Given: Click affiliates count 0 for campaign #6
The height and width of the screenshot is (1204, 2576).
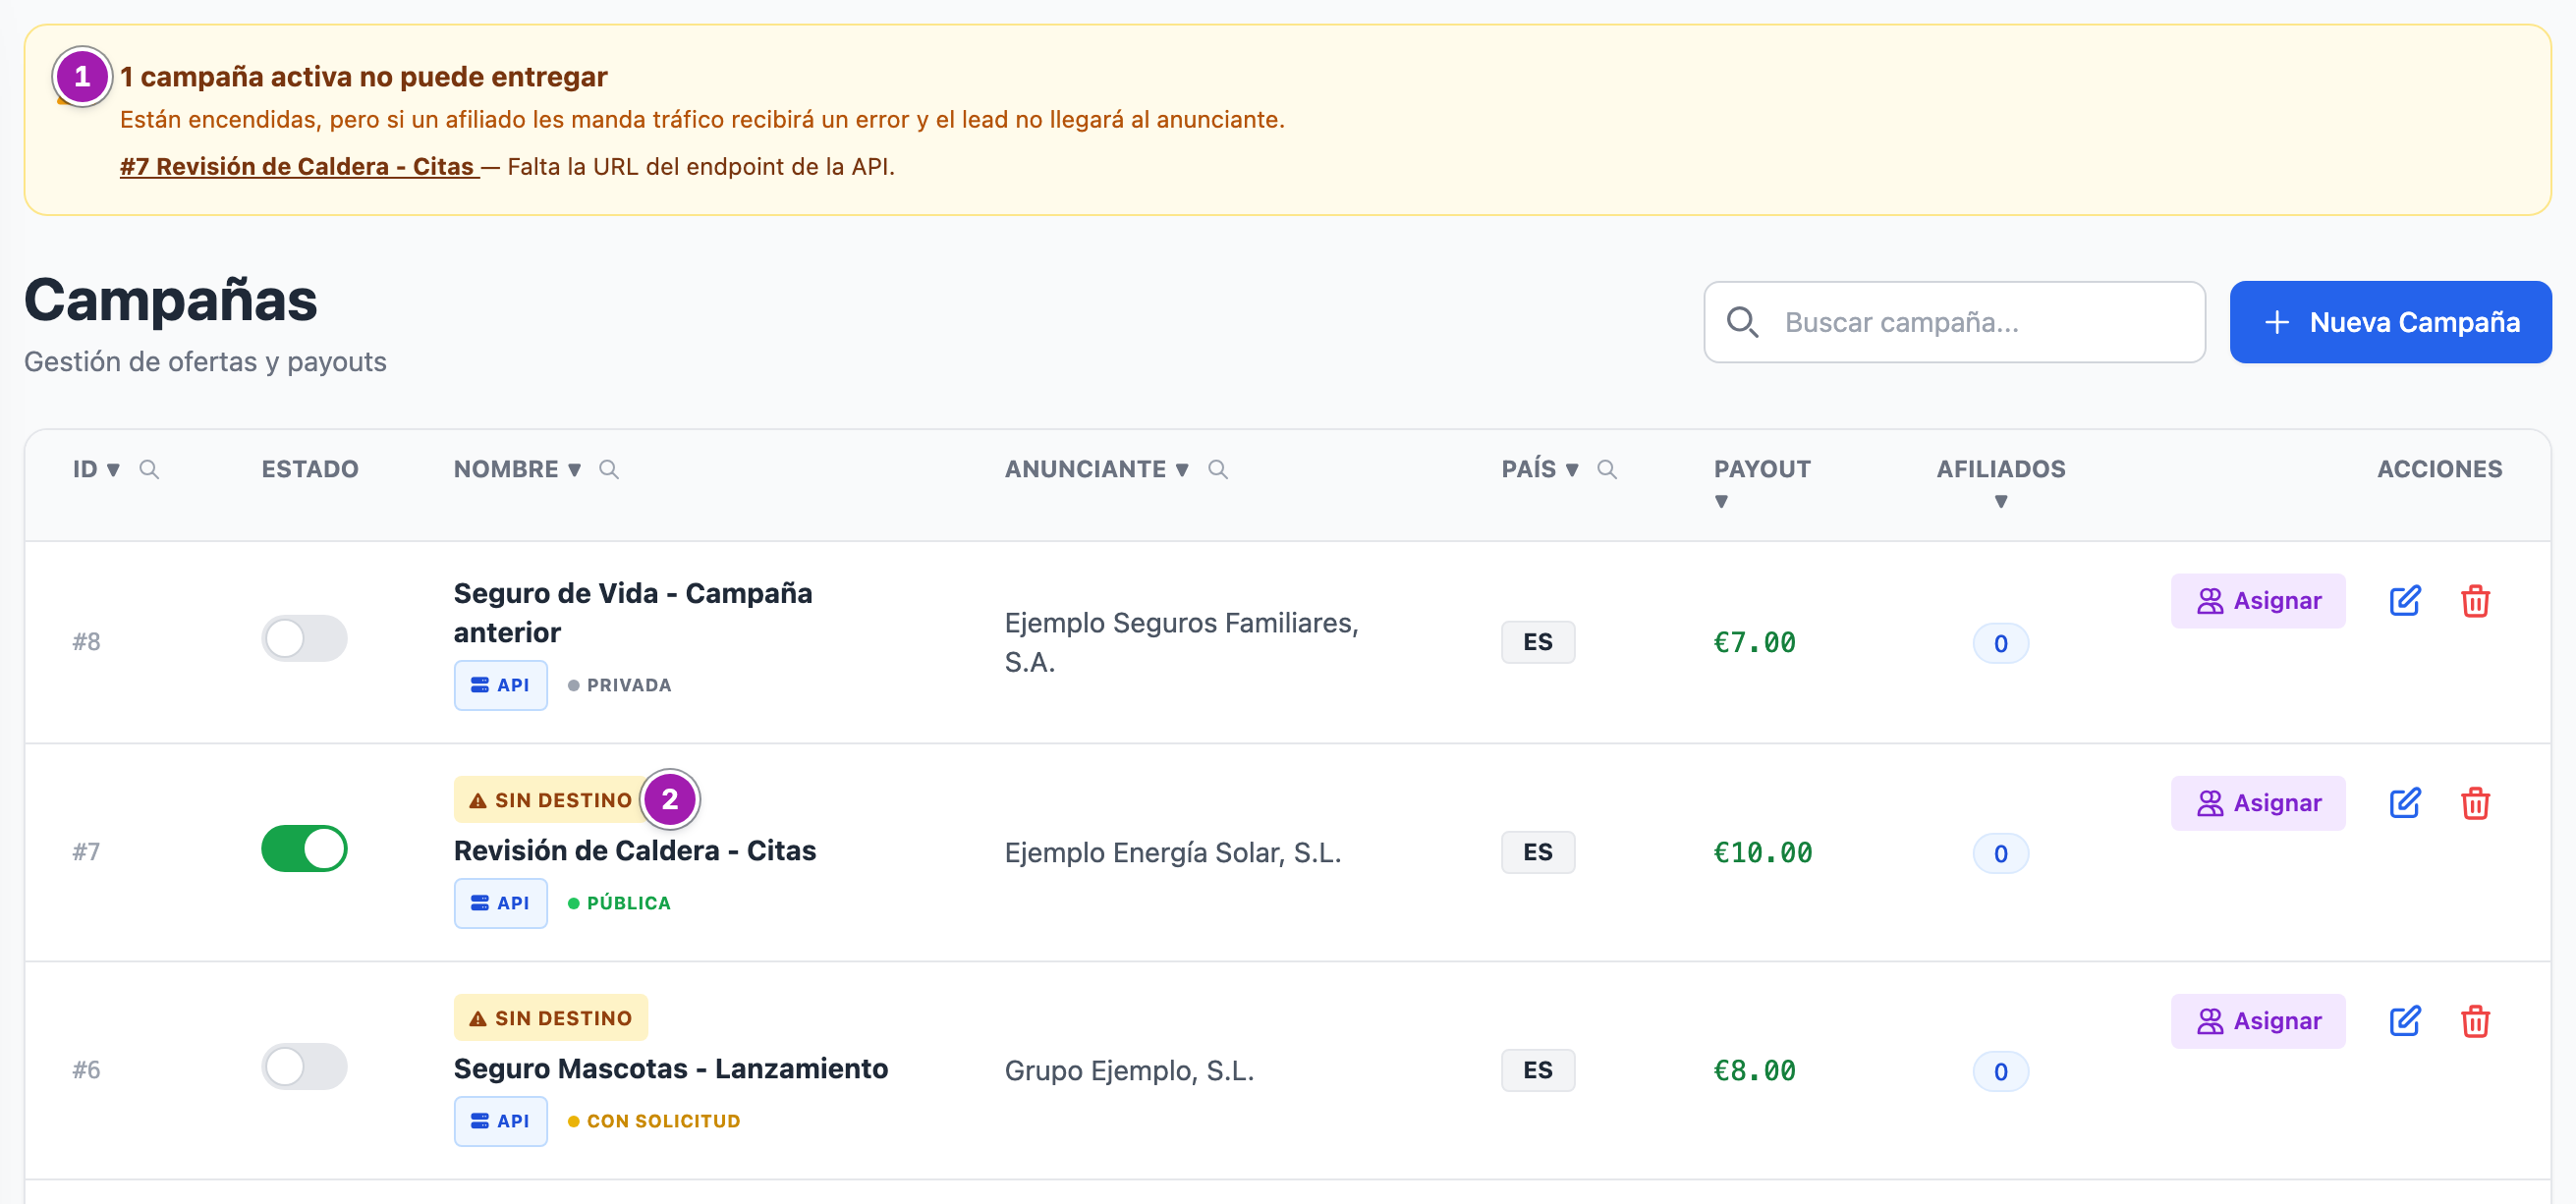Looking at the screenshot, I should (2001, 1071).
